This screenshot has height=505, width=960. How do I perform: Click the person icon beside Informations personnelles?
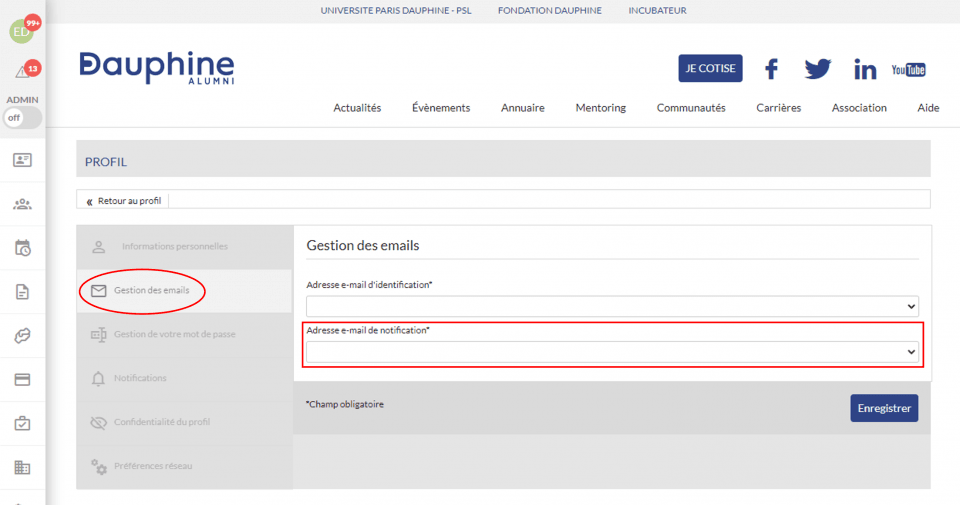click(99, 247)
